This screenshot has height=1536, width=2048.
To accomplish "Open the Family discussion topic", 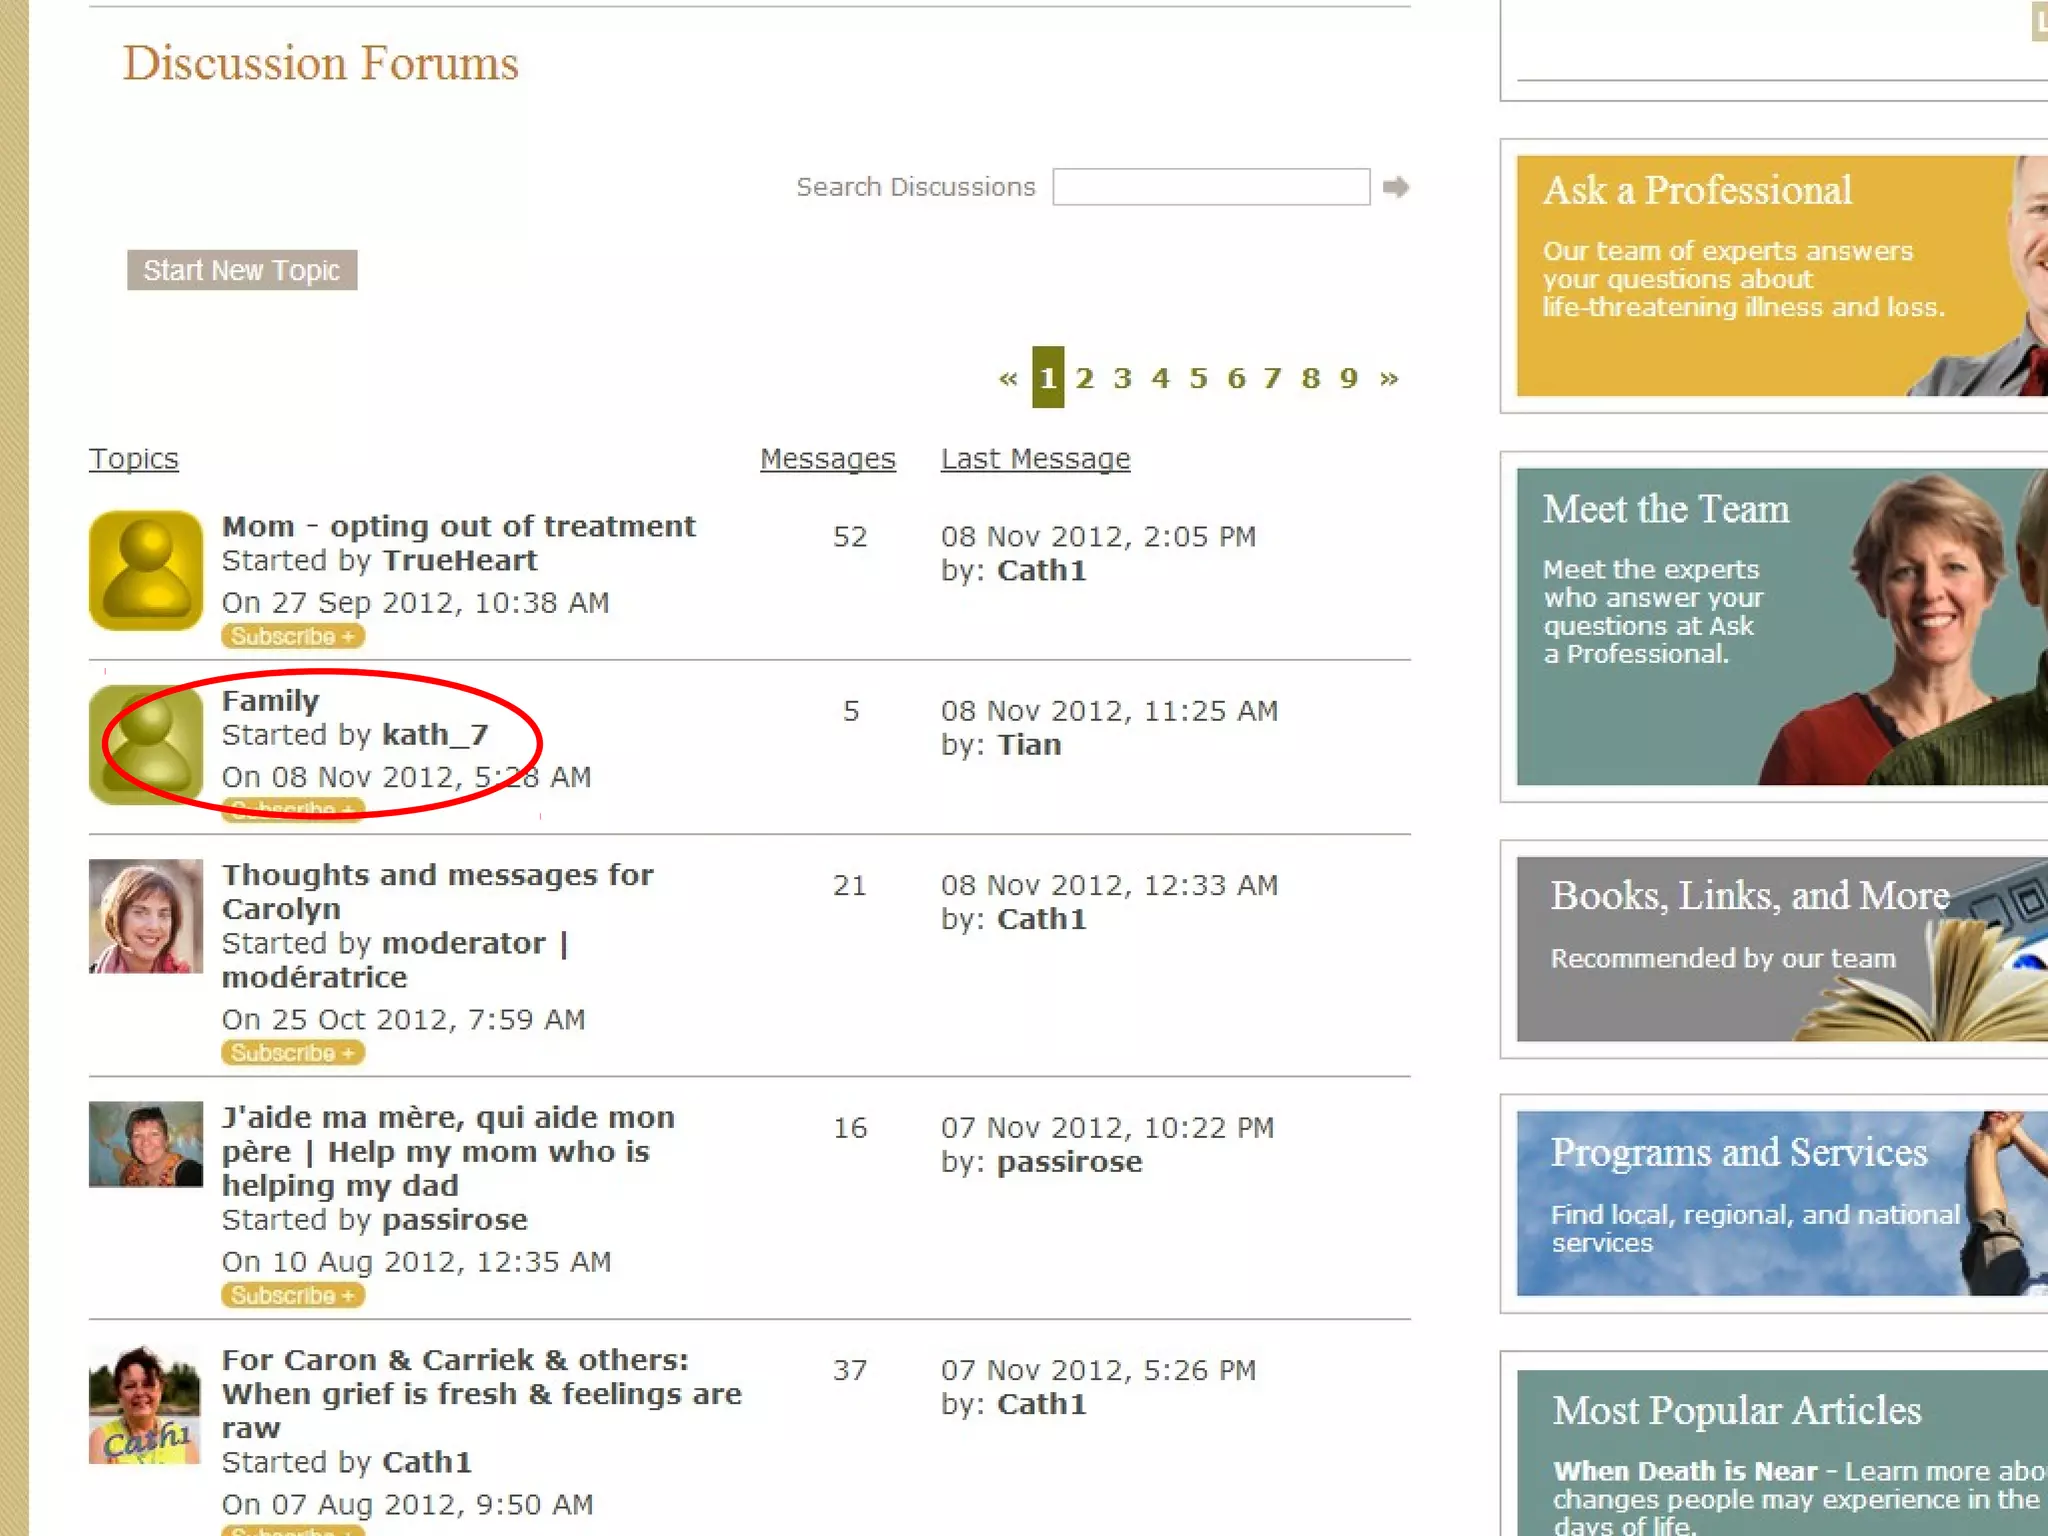I will pyautogui.click(x=270, y=701).
